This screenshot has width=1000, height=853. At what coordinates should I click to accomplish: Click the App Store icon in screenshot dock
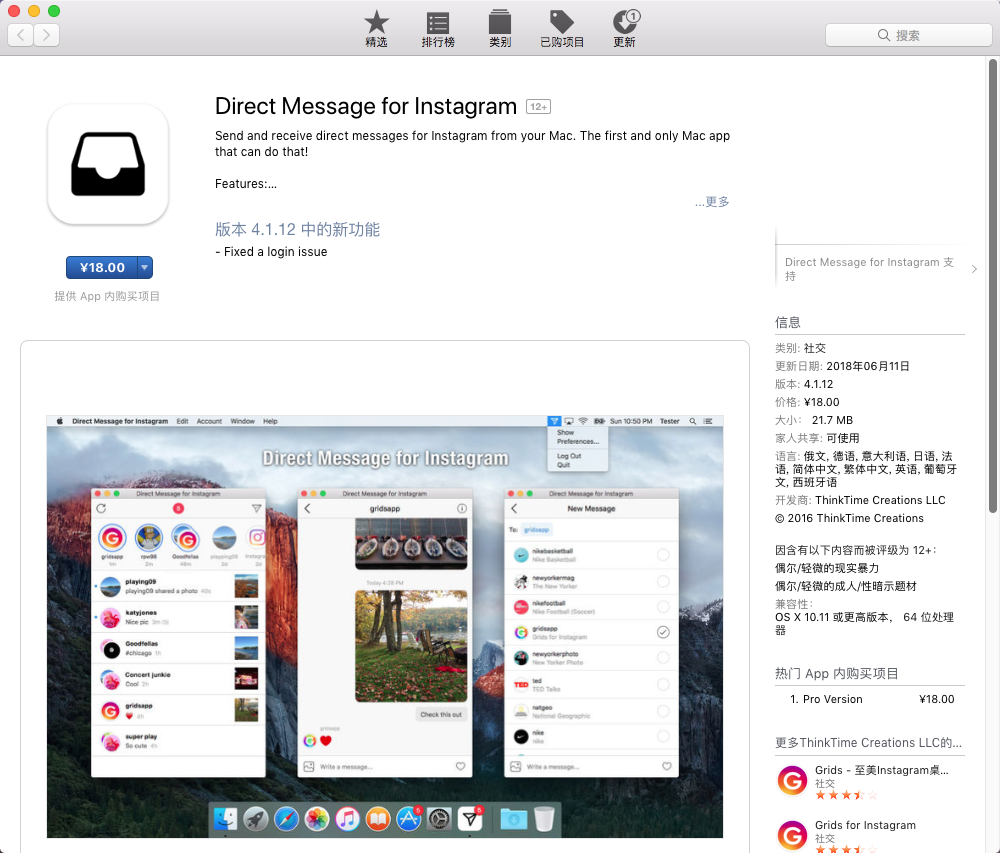[x=409, y=819]
